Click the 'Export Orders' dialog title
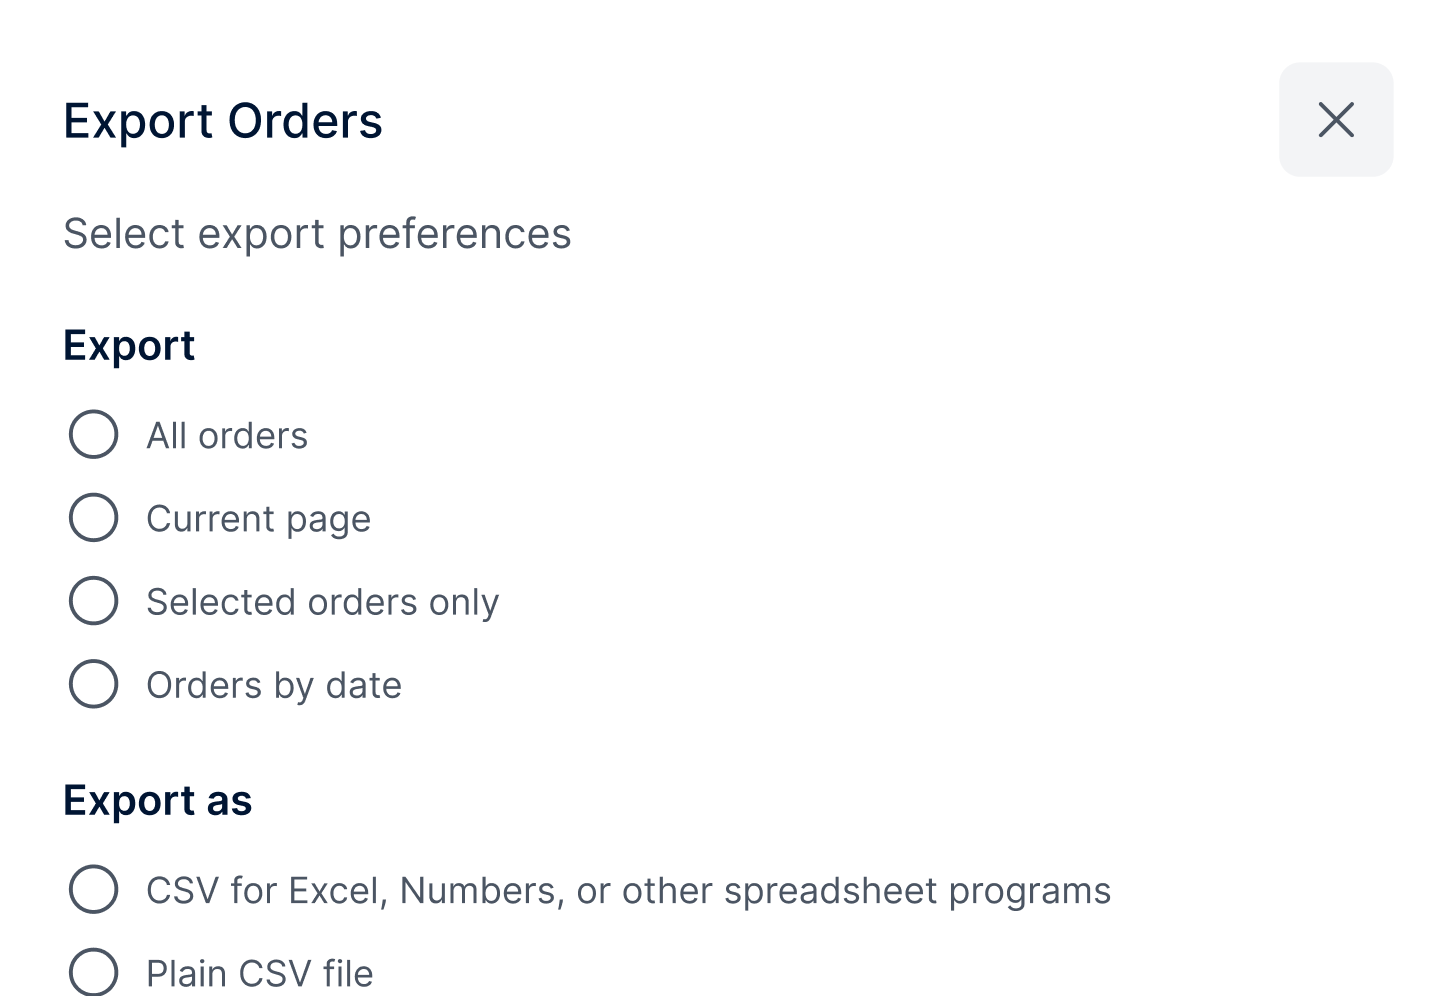This screenshot has width=1456, height=996. (x=222, y=121)
